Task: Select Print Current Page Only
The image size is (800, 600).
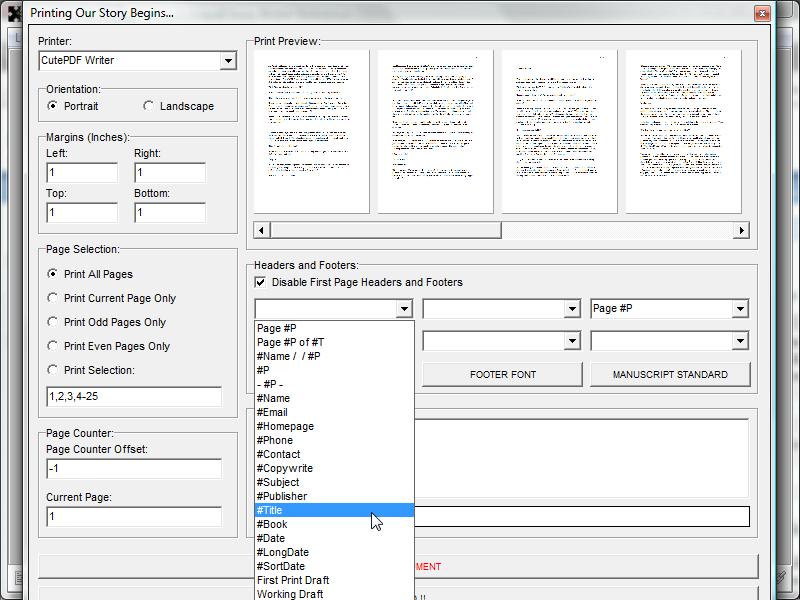Action: (53, 298)
